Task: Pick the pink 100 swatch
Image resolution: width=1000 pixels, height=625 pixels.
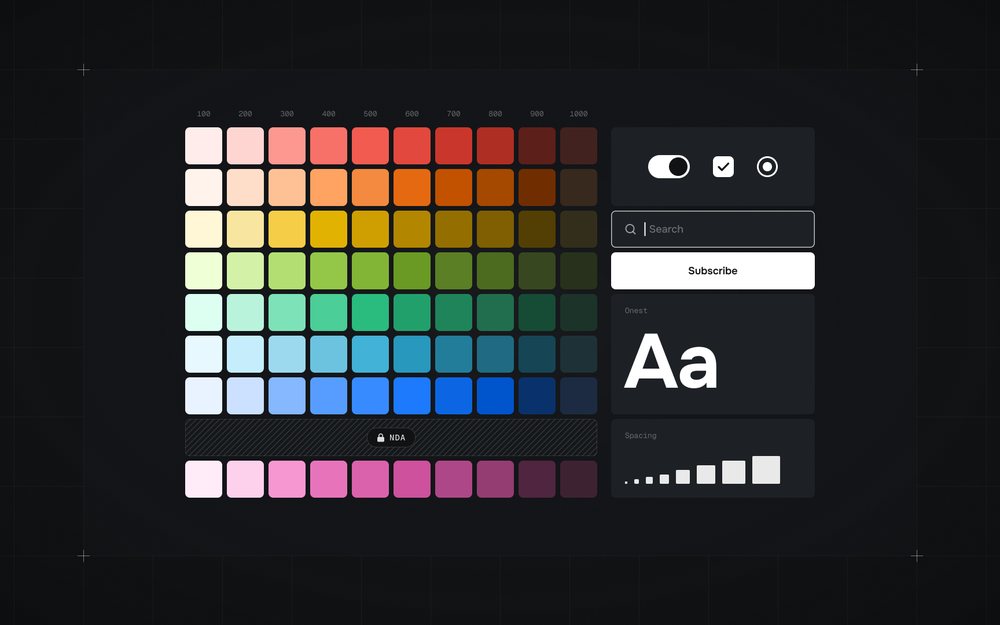Action: pos(203,479)
